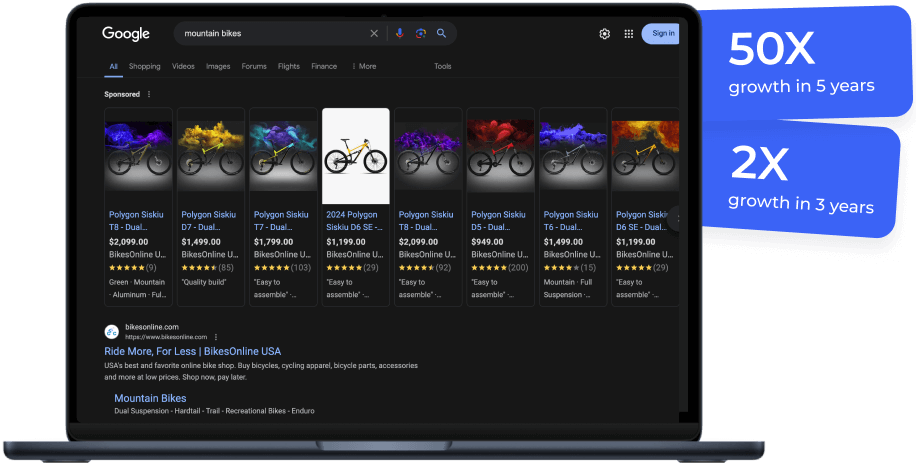
Task: Clear the search box with X icon
Action: click(374, 33)
